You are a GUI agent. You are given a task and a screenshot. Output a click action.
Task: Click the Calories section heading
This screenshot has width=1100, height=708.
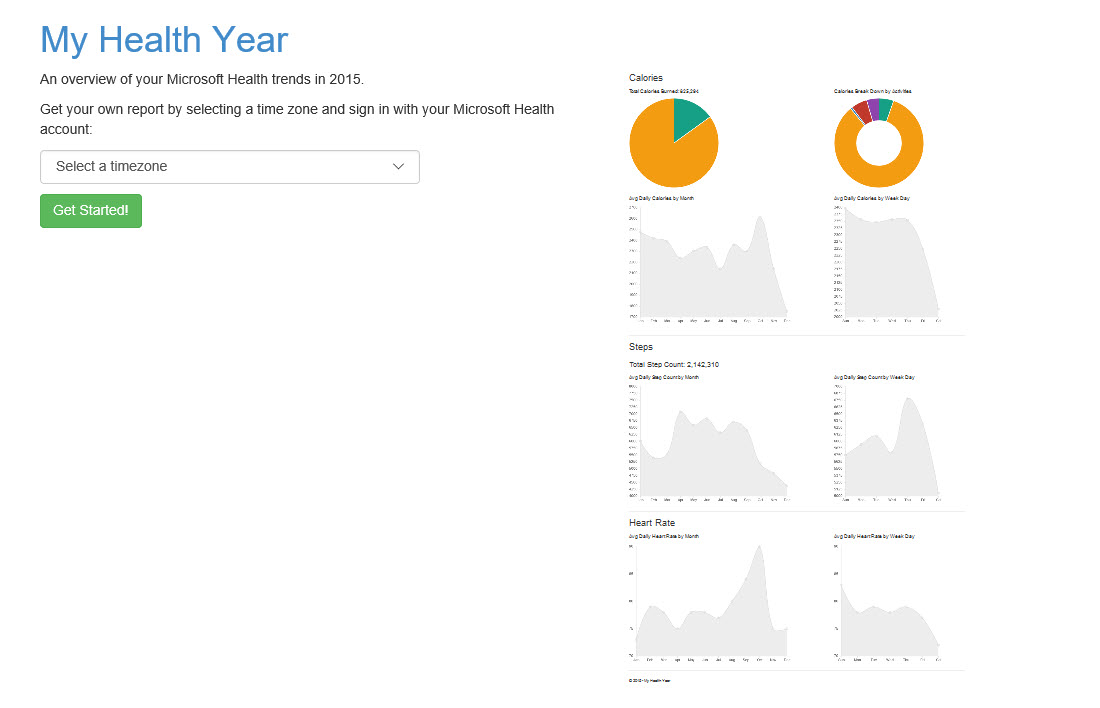click(x=646, y=77)
